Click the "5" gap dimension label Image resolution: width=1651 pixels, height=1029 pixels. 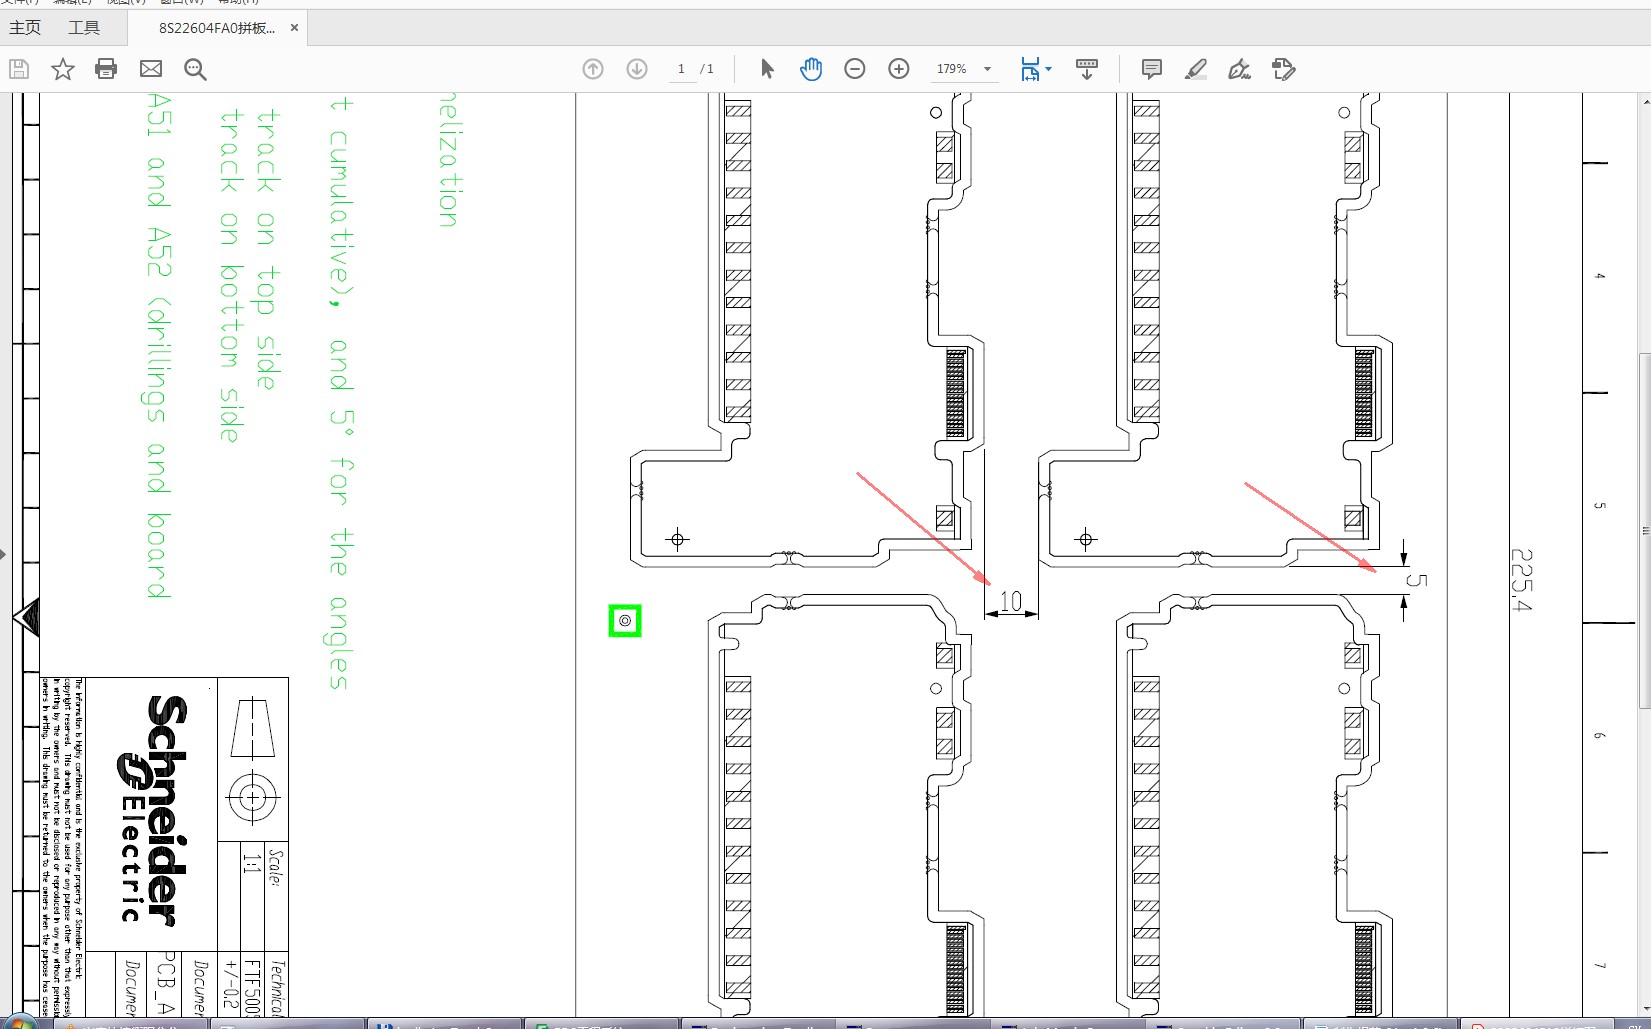(x=1416, y=580)
